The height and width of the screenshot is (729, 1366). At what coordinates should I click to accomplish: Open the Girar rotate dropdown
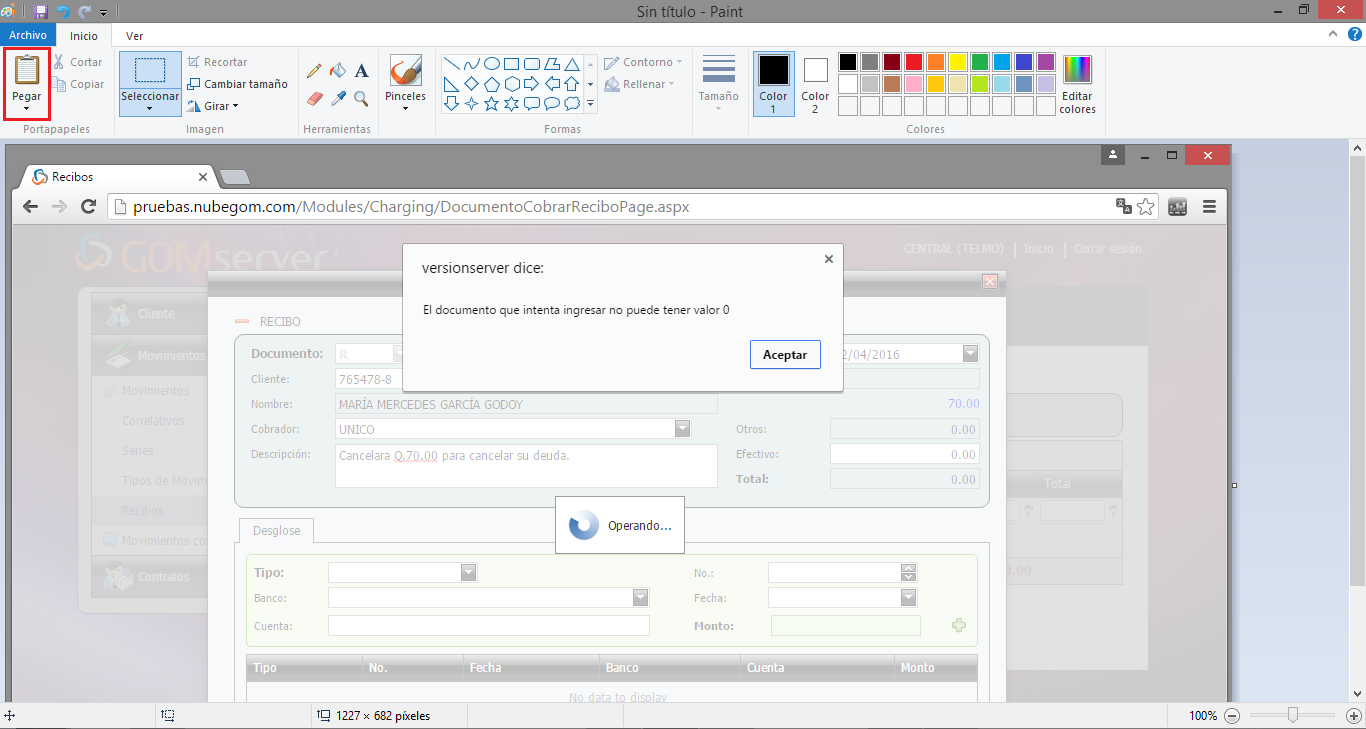pyautogui.click(x=214, y=106)
